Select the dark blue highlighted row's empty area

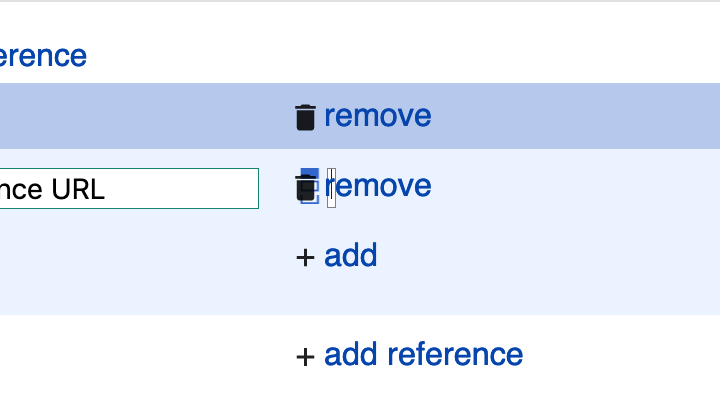click(x=138, y=116)
